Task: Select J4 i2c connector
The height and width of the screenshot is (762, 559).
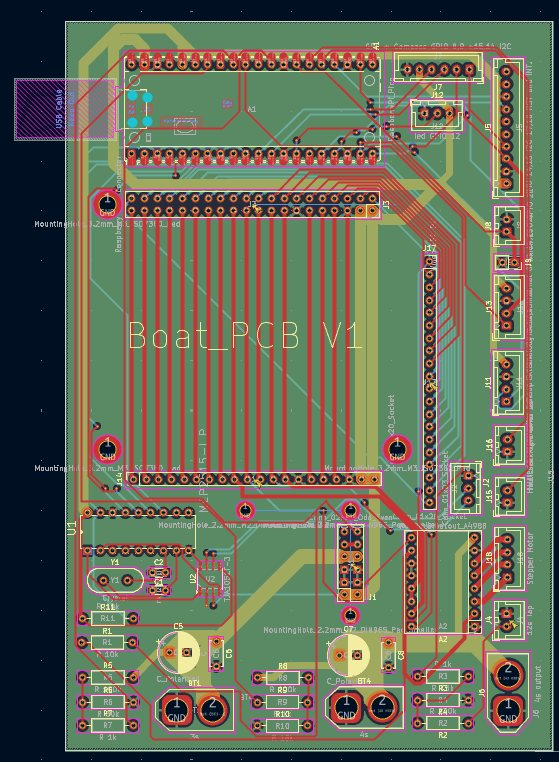Action: tap(508, 620)
